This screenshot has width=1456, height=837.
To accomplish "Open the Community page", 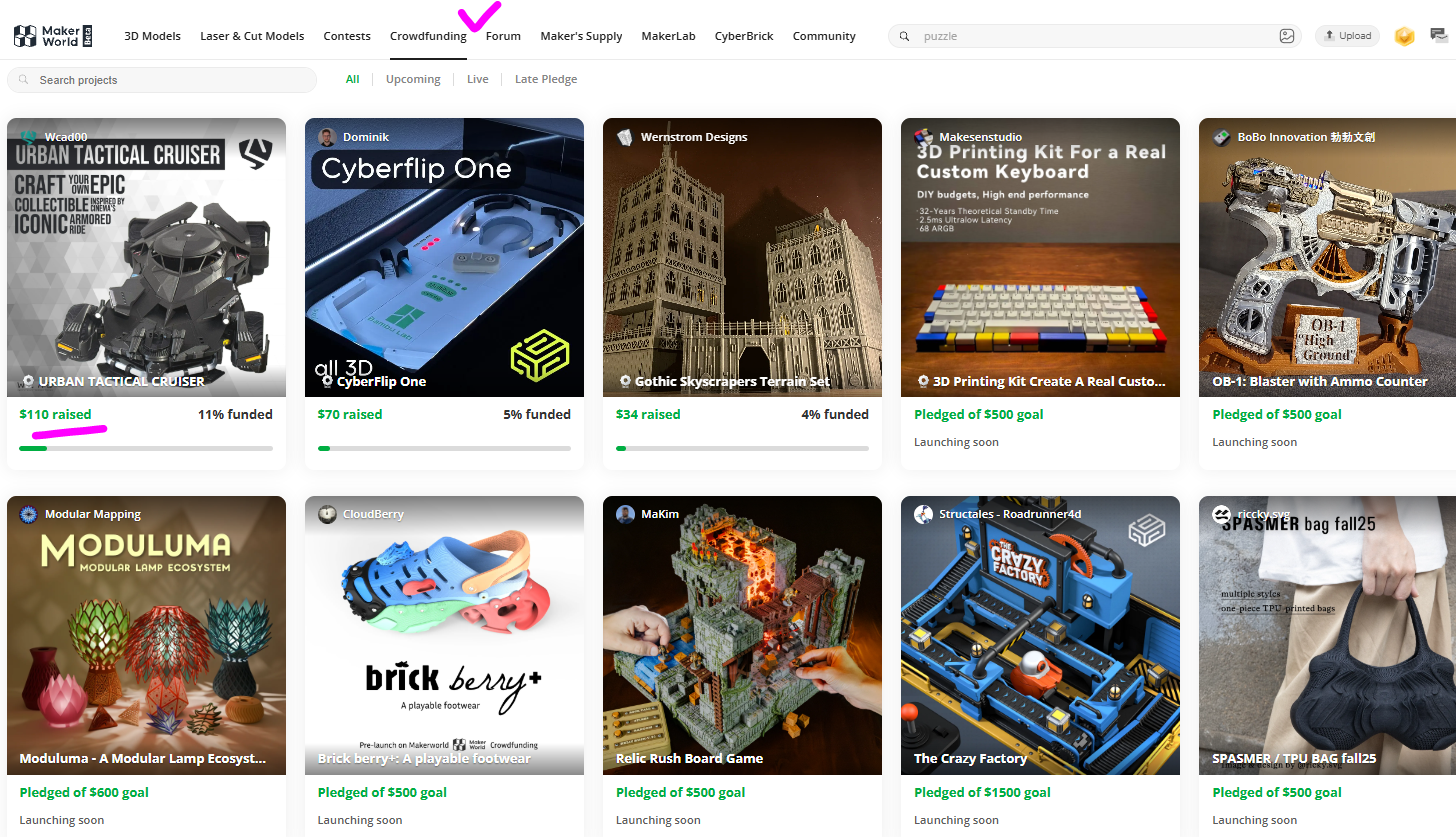I will (824, 36).
